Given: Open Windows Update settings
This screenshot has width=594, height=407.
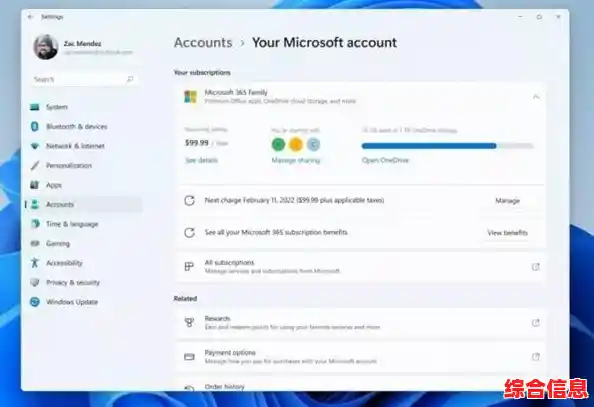Looking at the screenshot, I should (x=84, y=302).
